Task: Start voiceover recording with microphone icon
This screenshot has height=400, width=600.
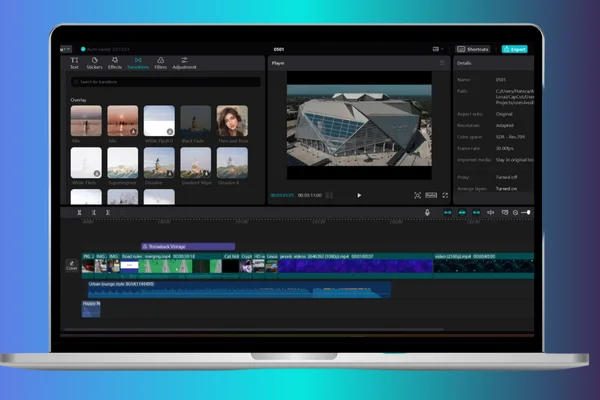Action: pos(427,212)
